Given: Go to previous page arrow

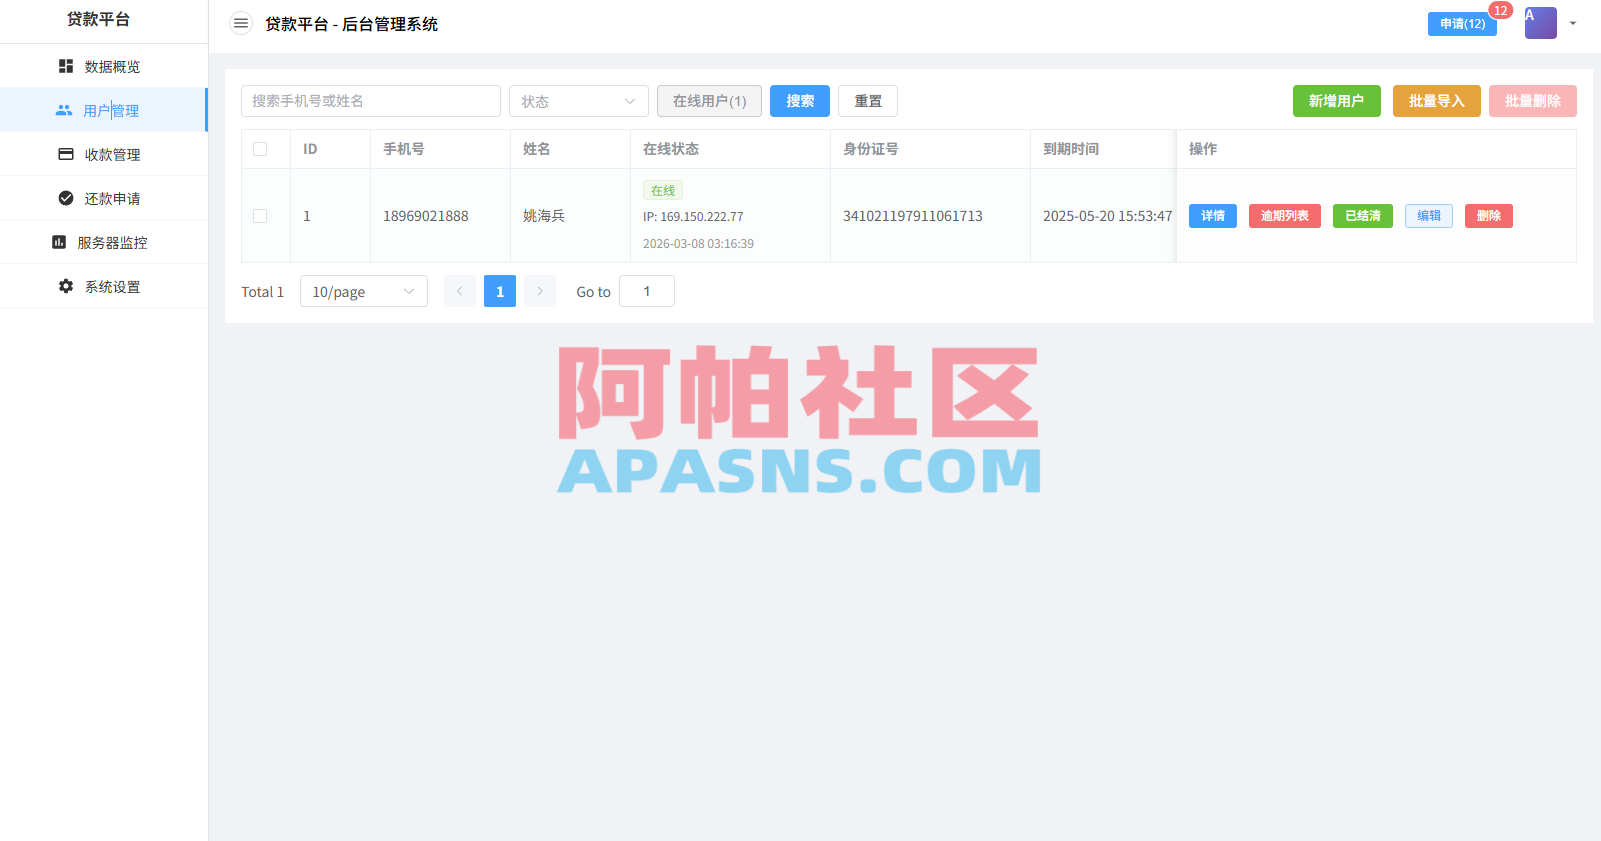Looking at the screenshot, I should tap(460, 291).
